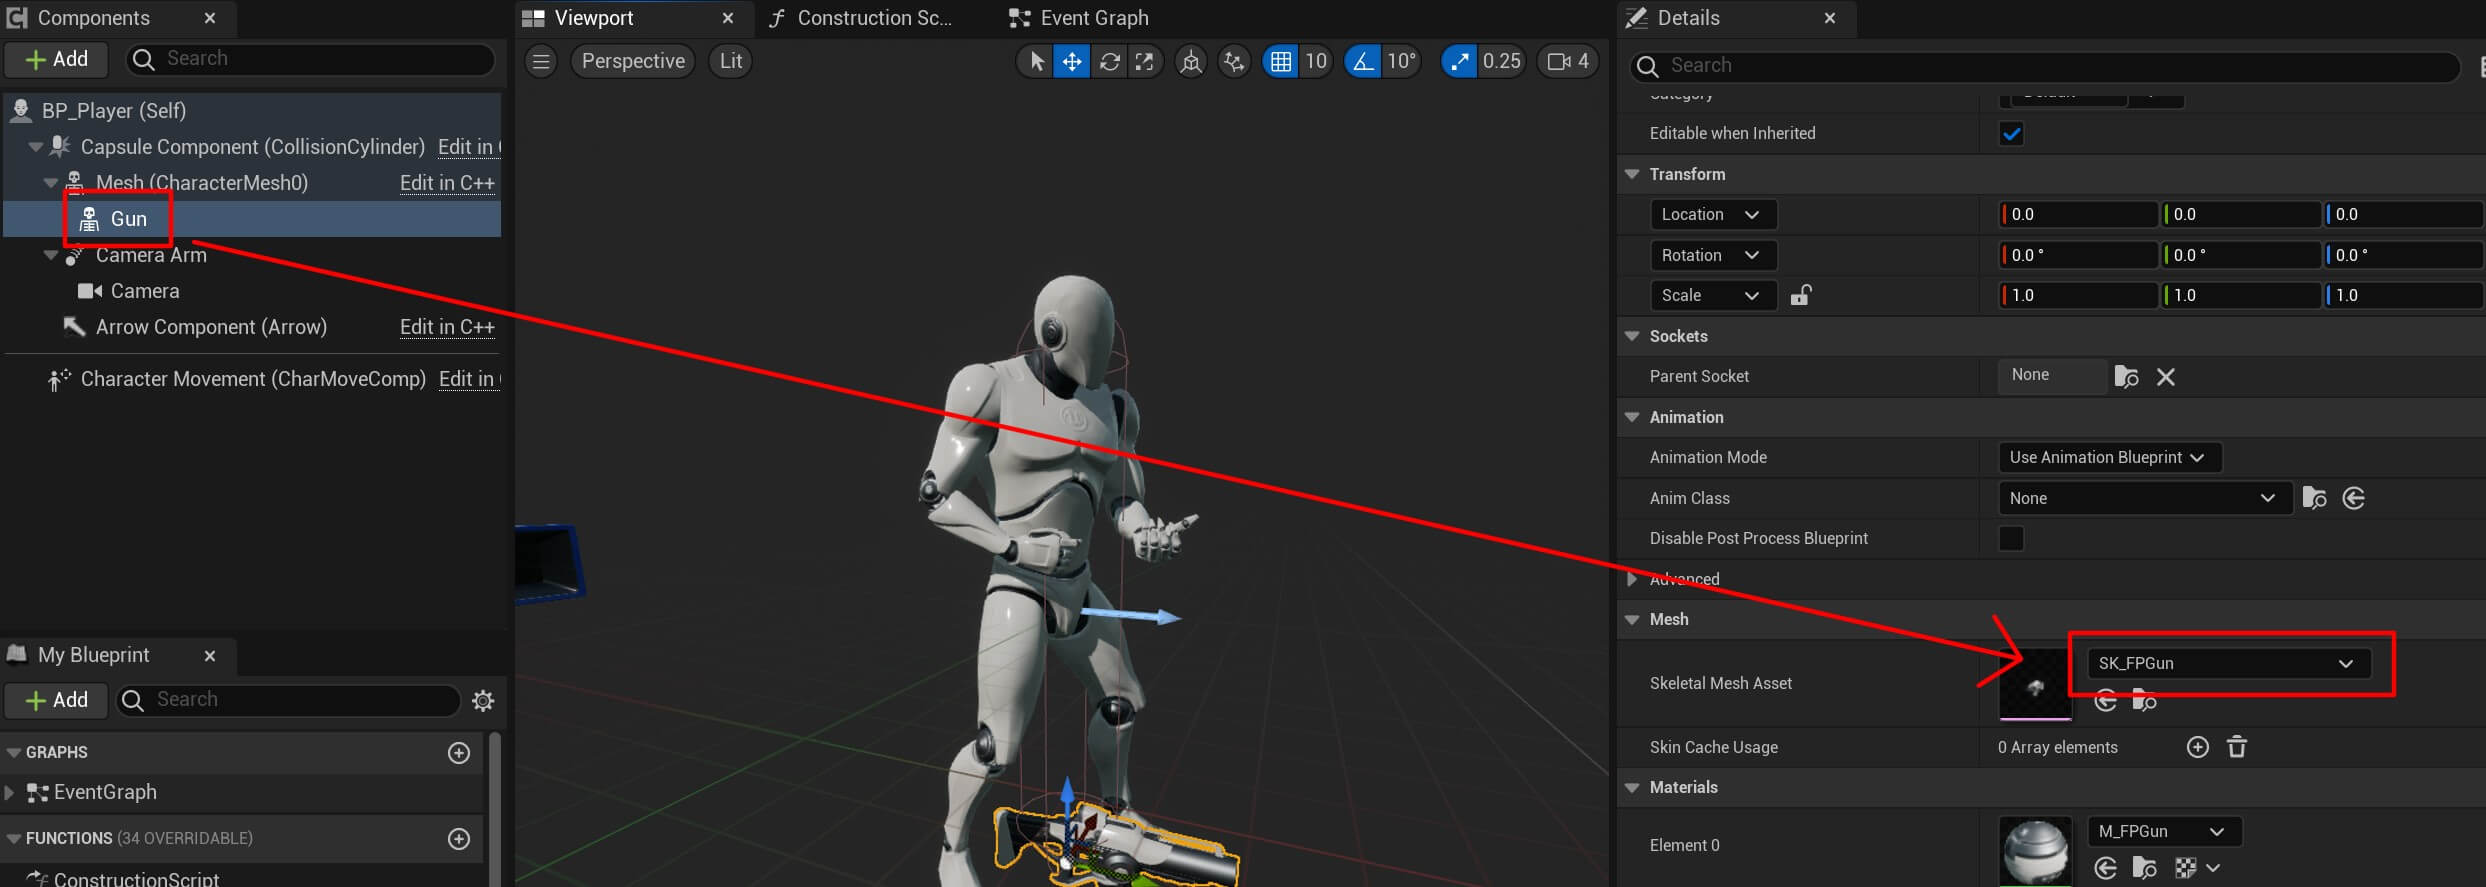The width and height of the screenshot is (2486, 887).
Task: Activate the scale gizmo tool
Action: pyautogui.click(x=1144, y=62)
